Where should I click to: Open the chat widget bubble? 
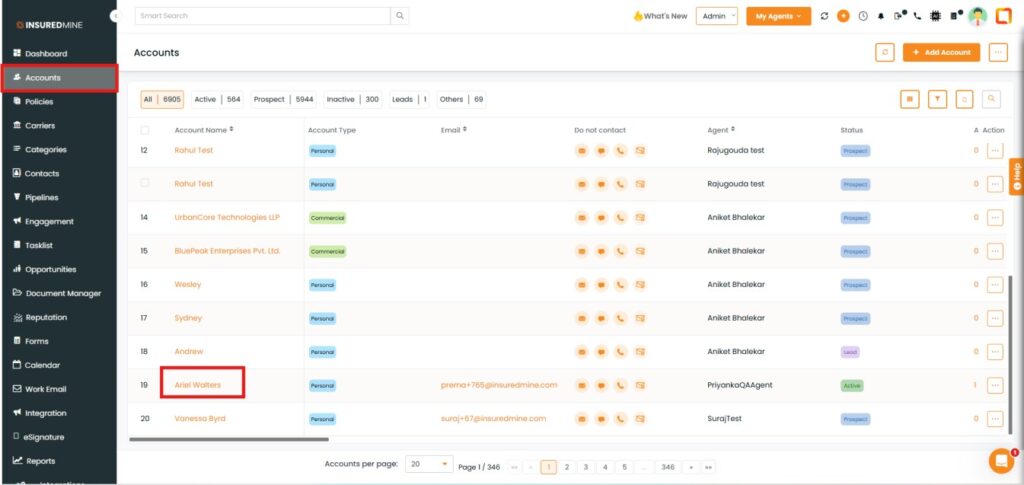[x=1000, y=461]
